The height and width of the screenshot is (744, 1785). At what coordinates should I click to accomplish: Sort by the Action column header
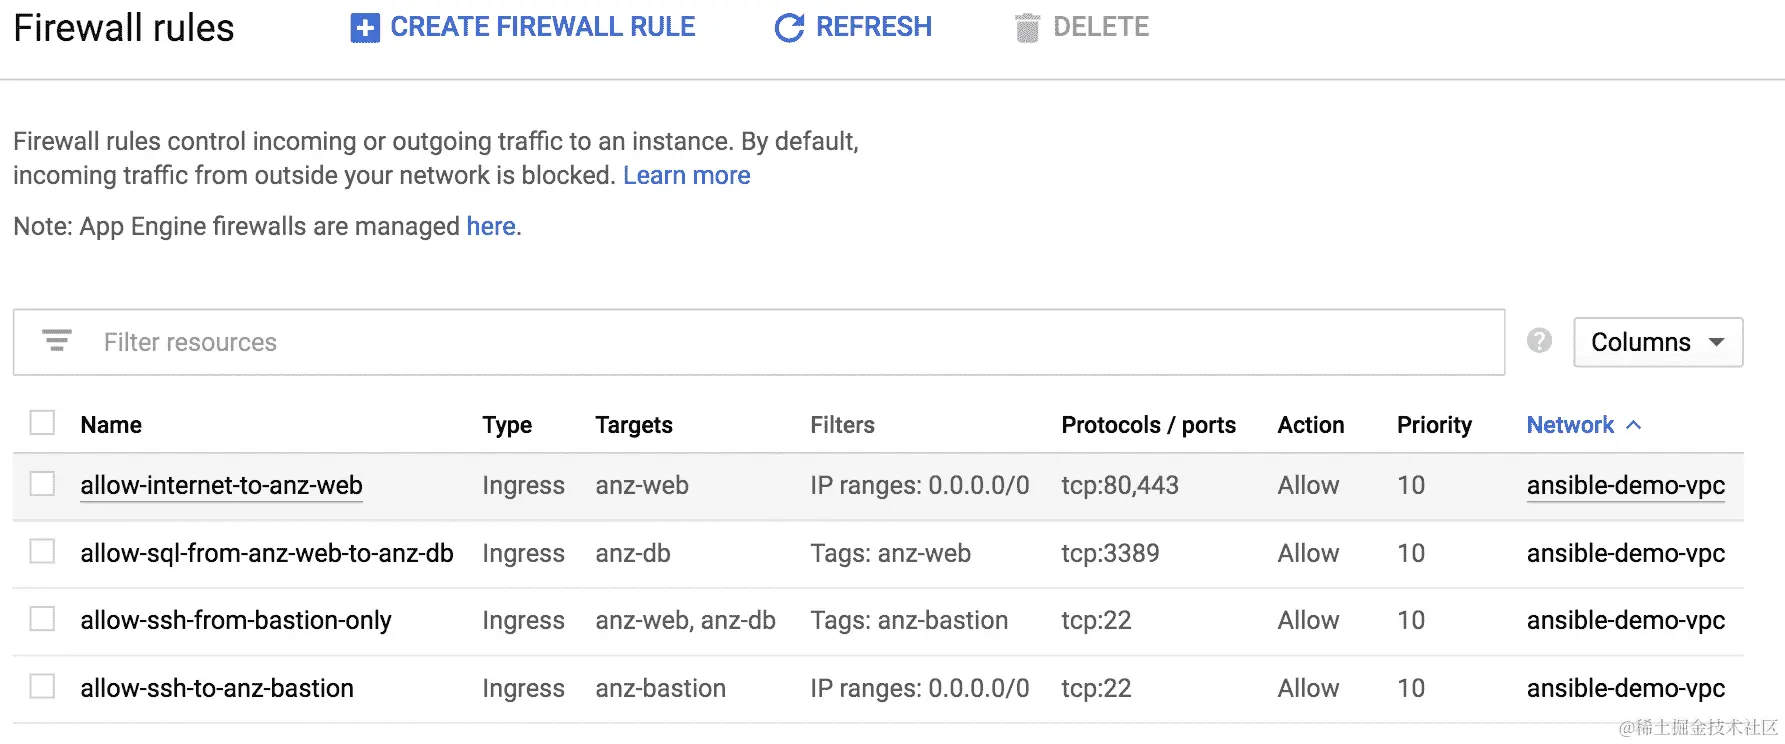tap(1310, 425)
